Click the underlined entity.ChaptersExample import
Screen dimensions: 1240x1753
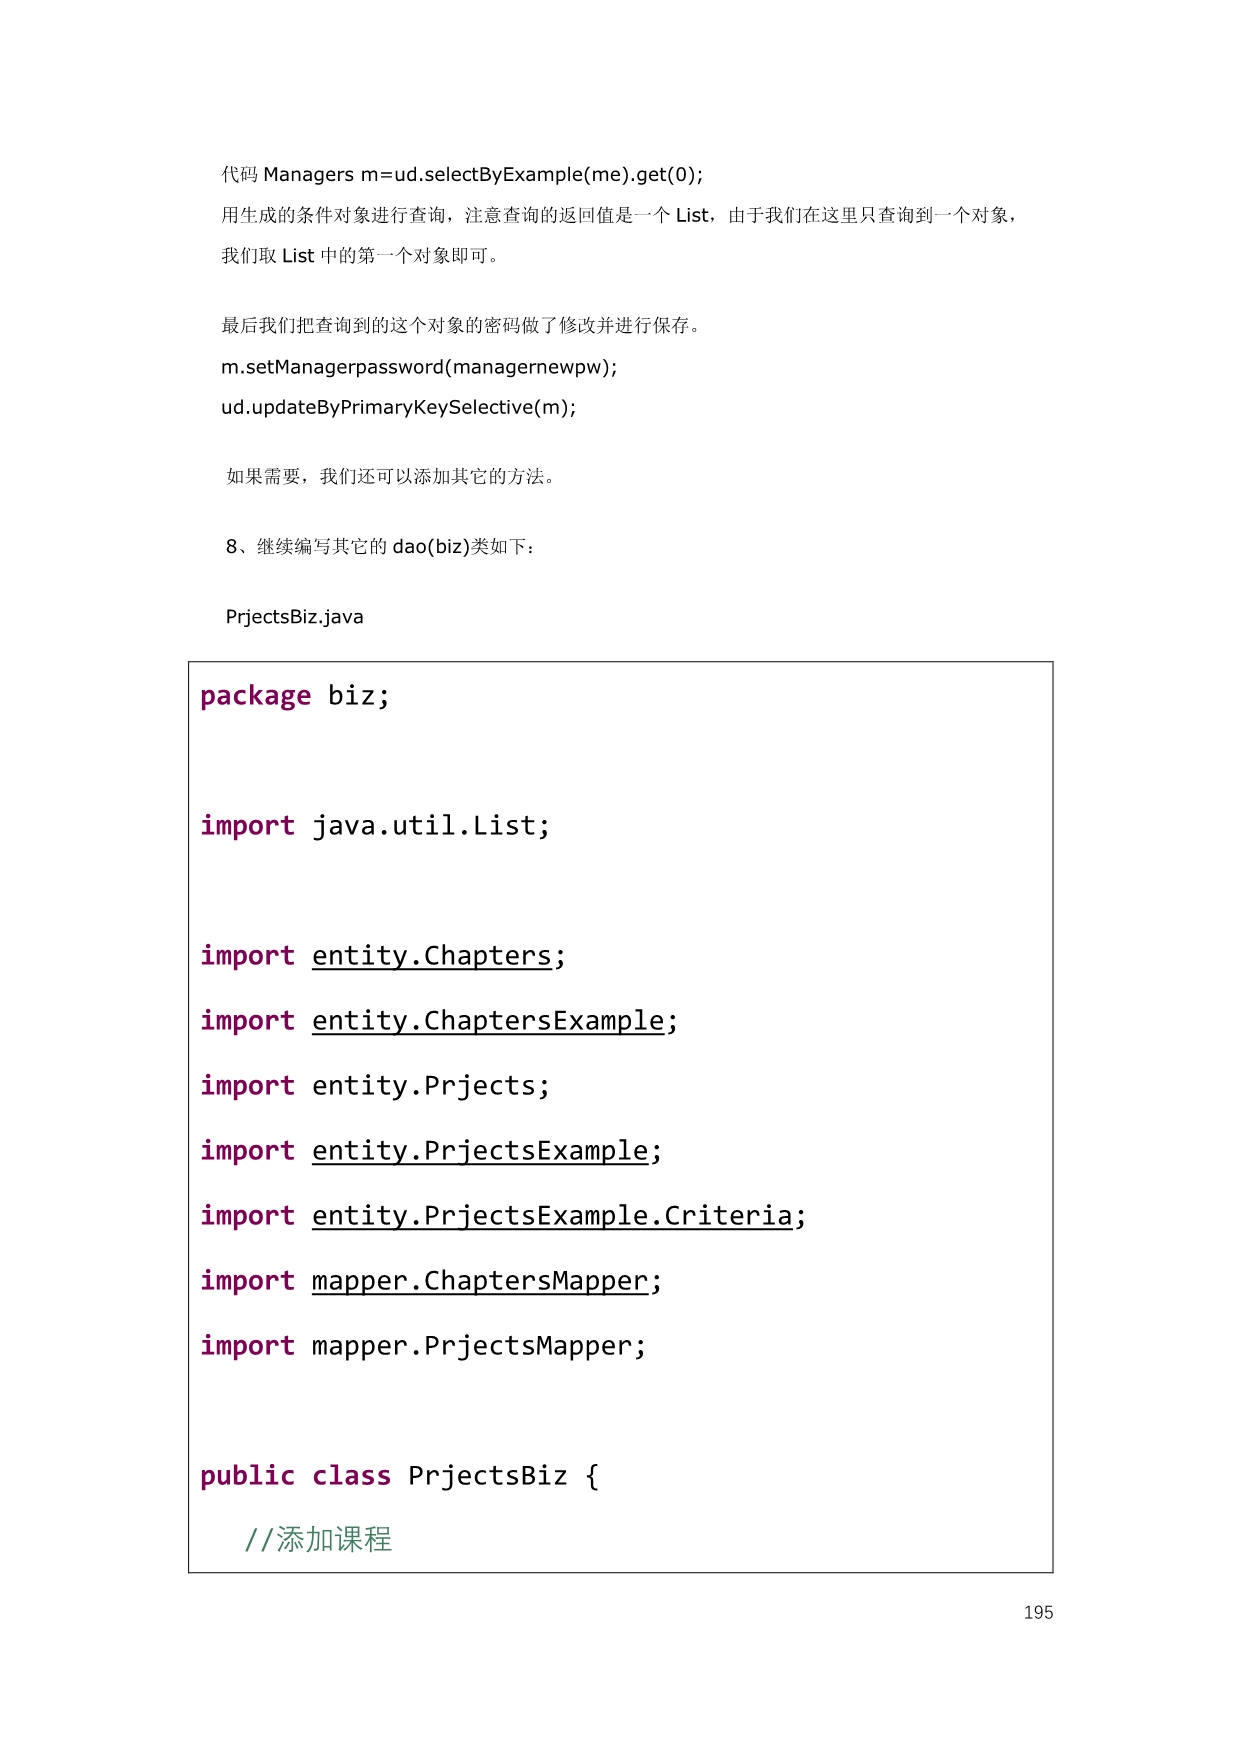pyautogui.click(x=488, y=1021)
